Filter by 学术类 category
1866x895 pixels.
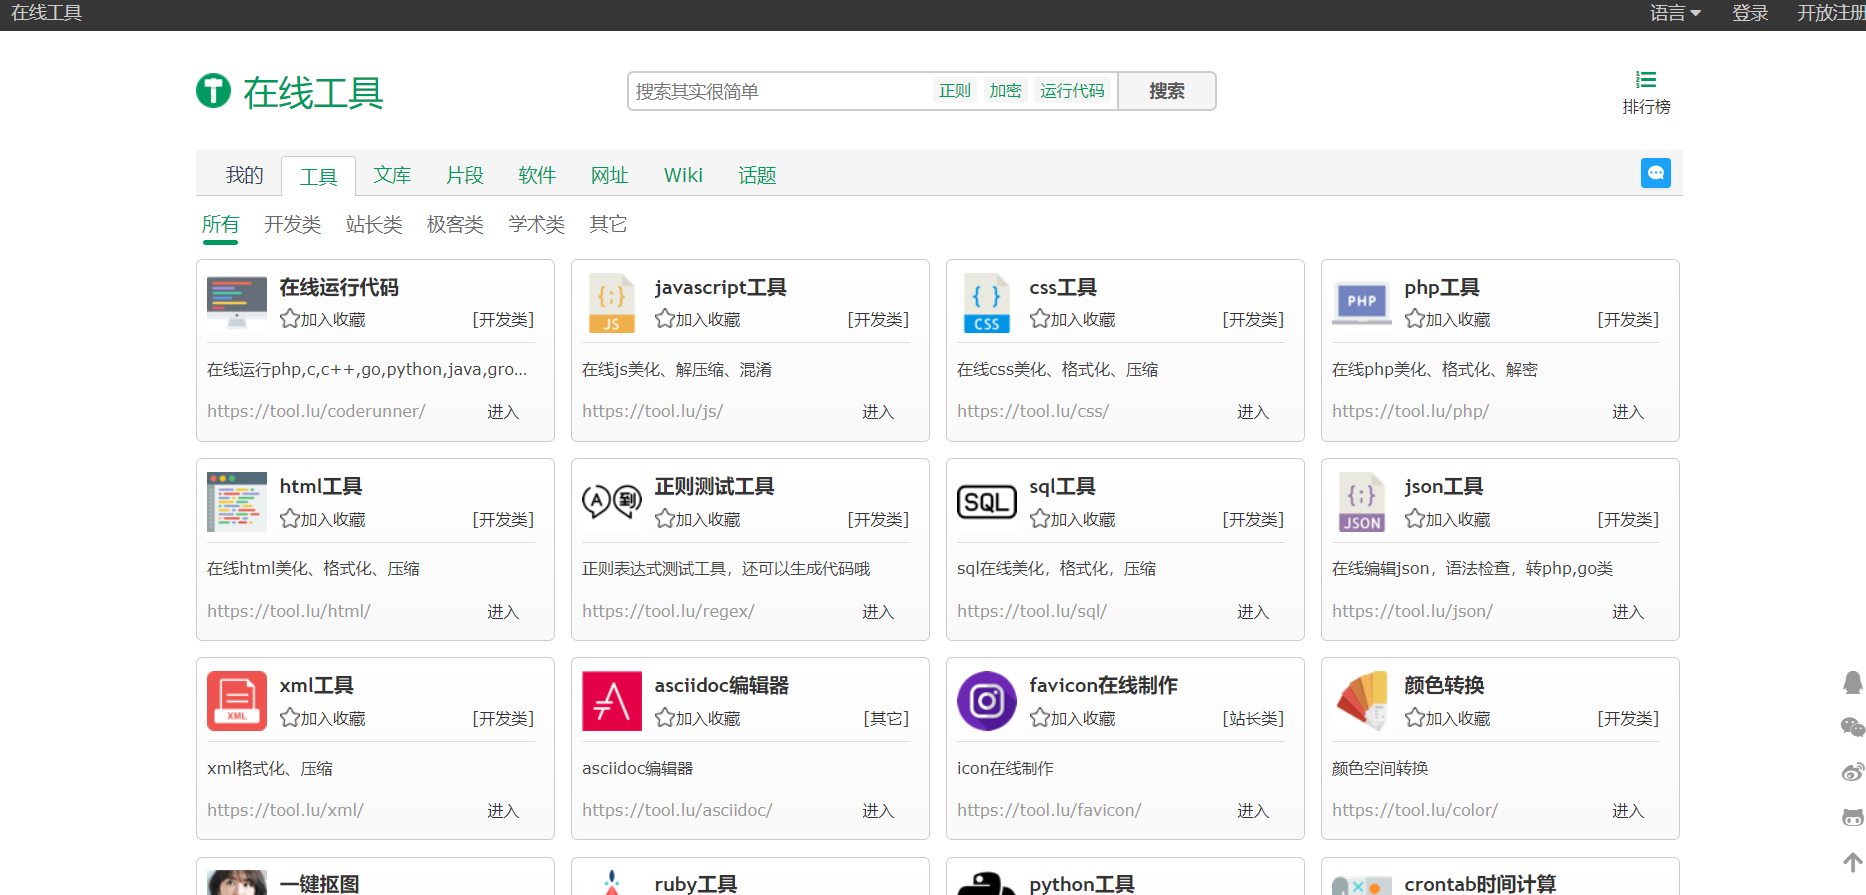536,224
